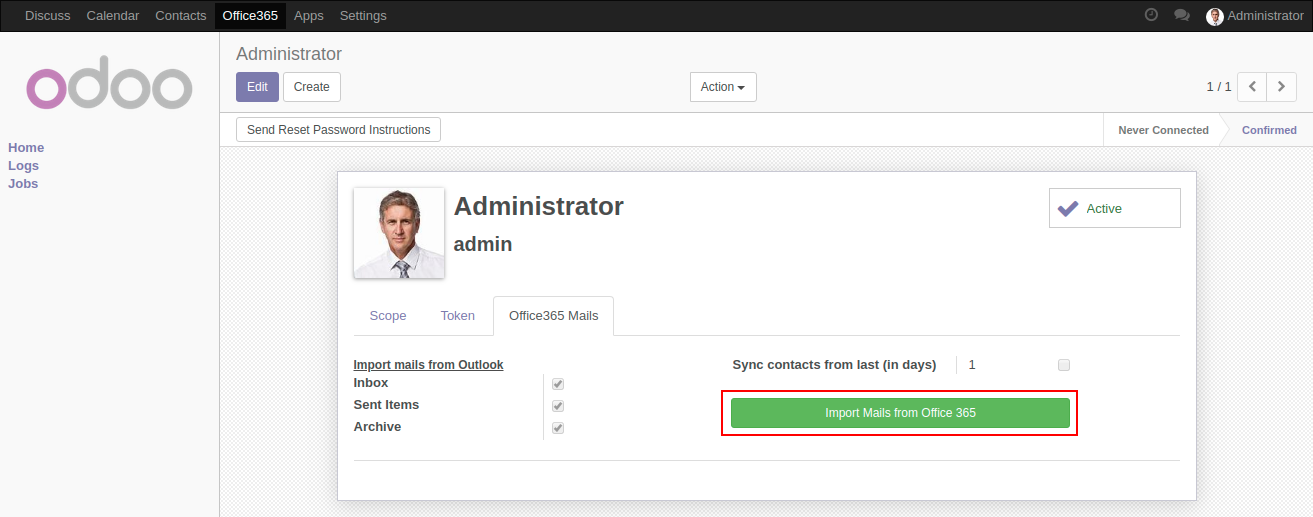Open the Contacts menu
Viewport: 1313px width, 517px height.
click(181, 16)
